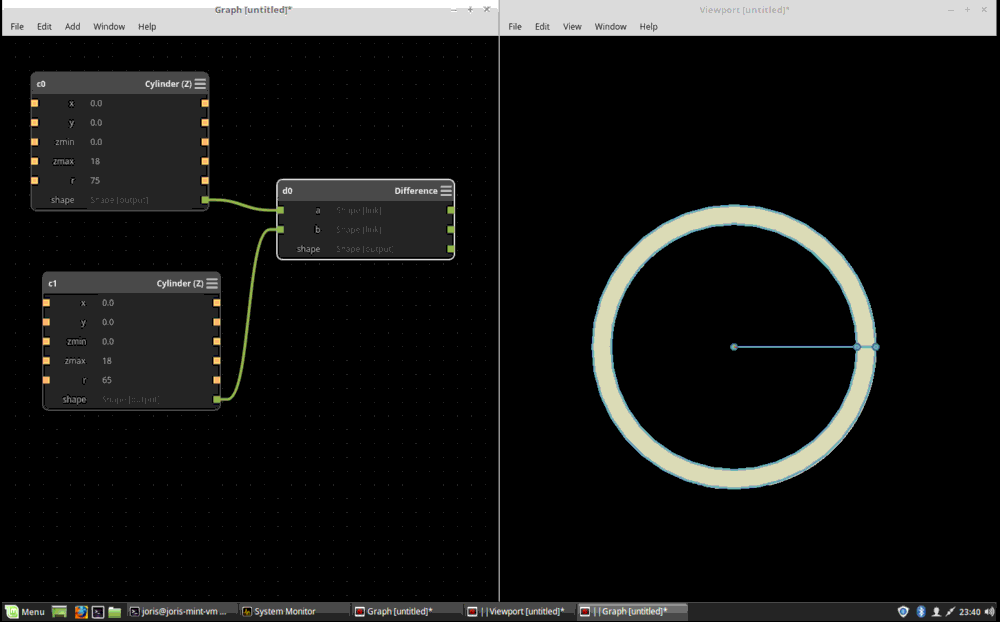
Task: Launch Firefox from the taskbar
Action: 81,611
